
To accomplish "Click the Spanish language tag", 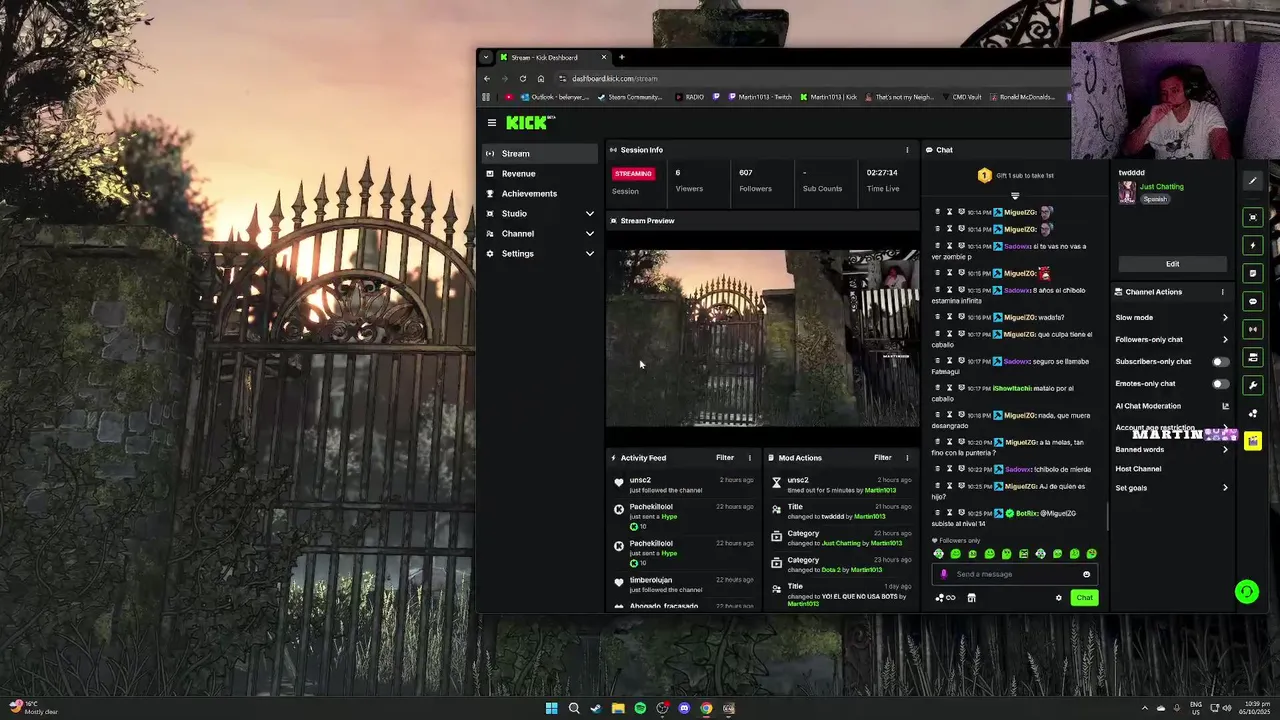I will pos(1155,199).
